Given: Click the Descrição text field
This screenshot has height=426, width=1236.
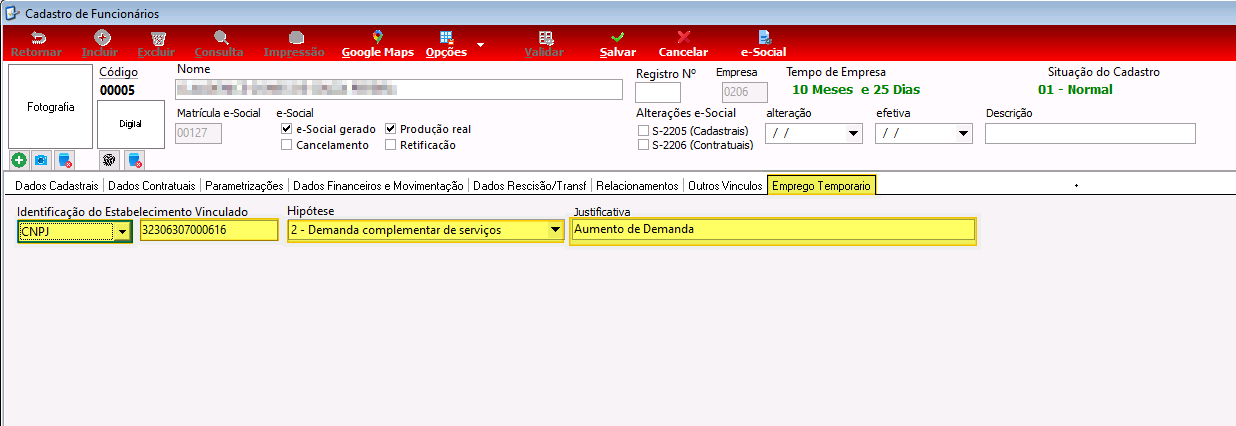Looking at the screenshot, I should click(x=1090, y=134).
